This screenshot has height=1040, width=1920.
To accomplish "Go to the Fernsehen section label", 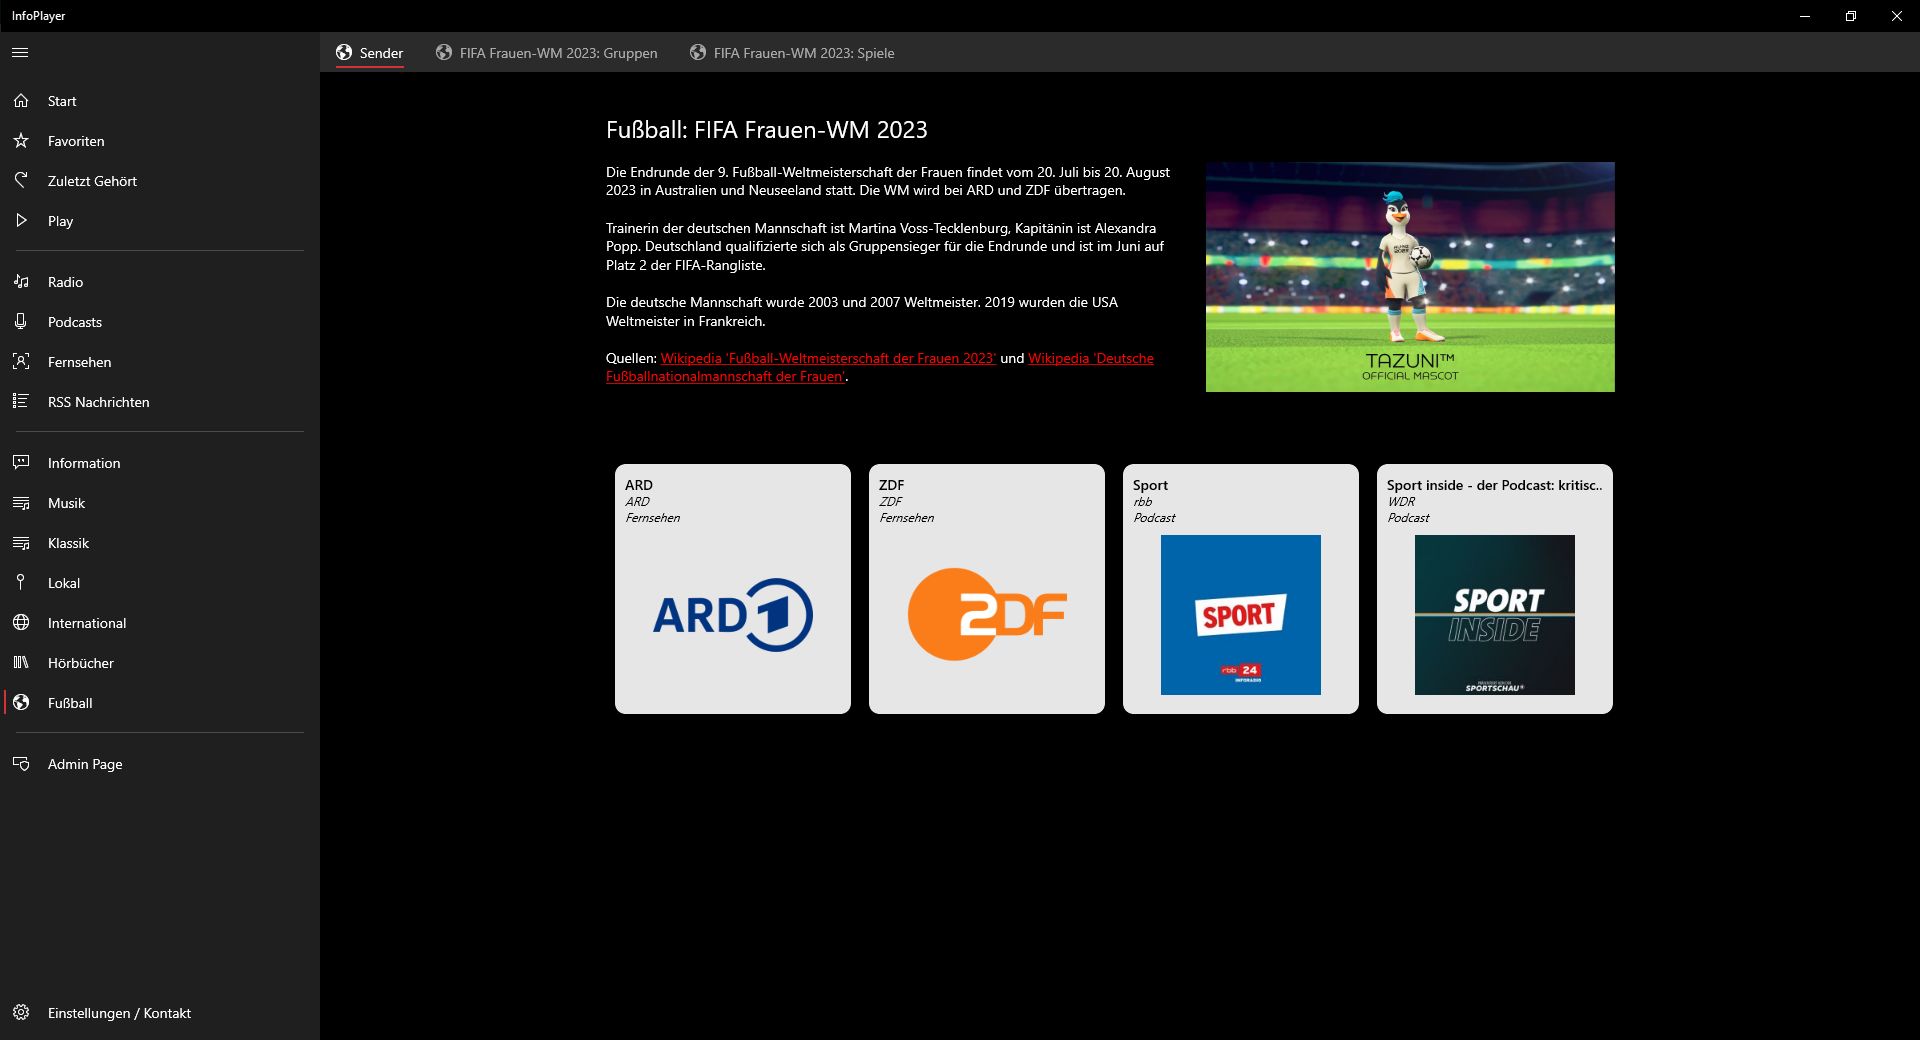I will click(79, 362).
